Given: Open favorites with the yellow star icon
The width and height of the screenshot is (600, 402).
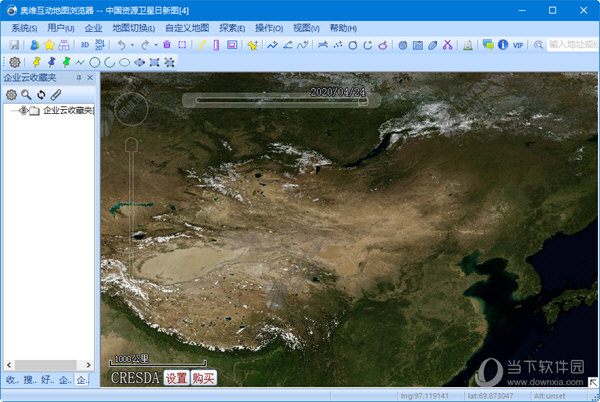Looking at the screenshot, I should pos(49,45).
